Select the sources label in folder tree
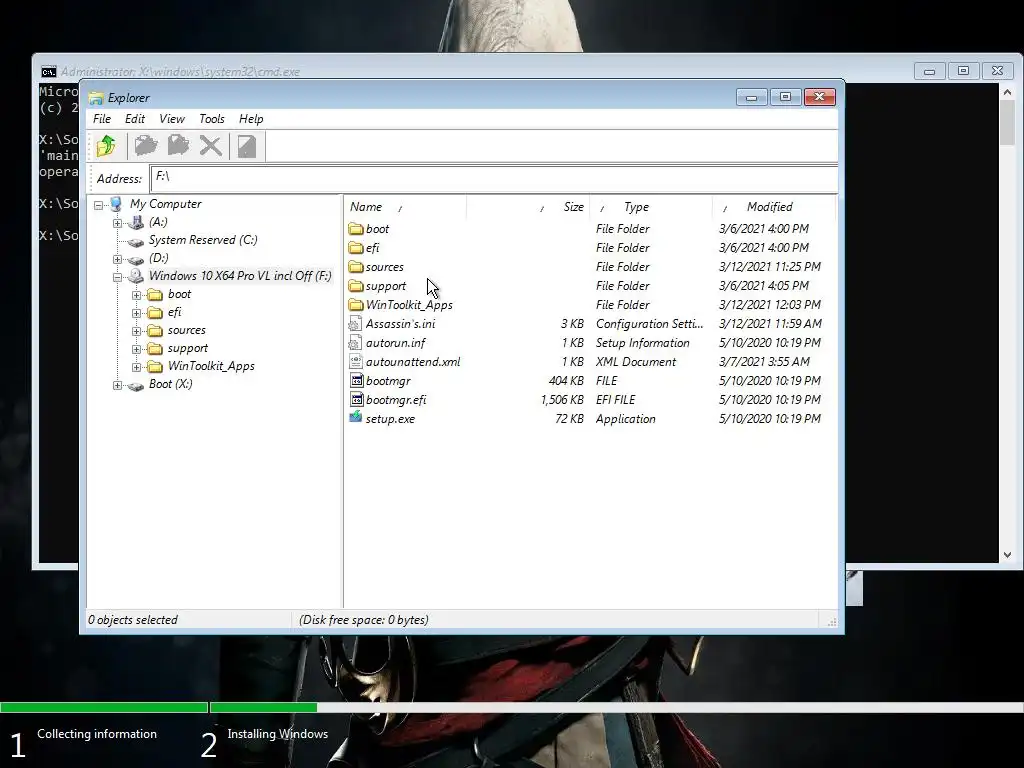The image size is (1024, 768). [187, 330]
